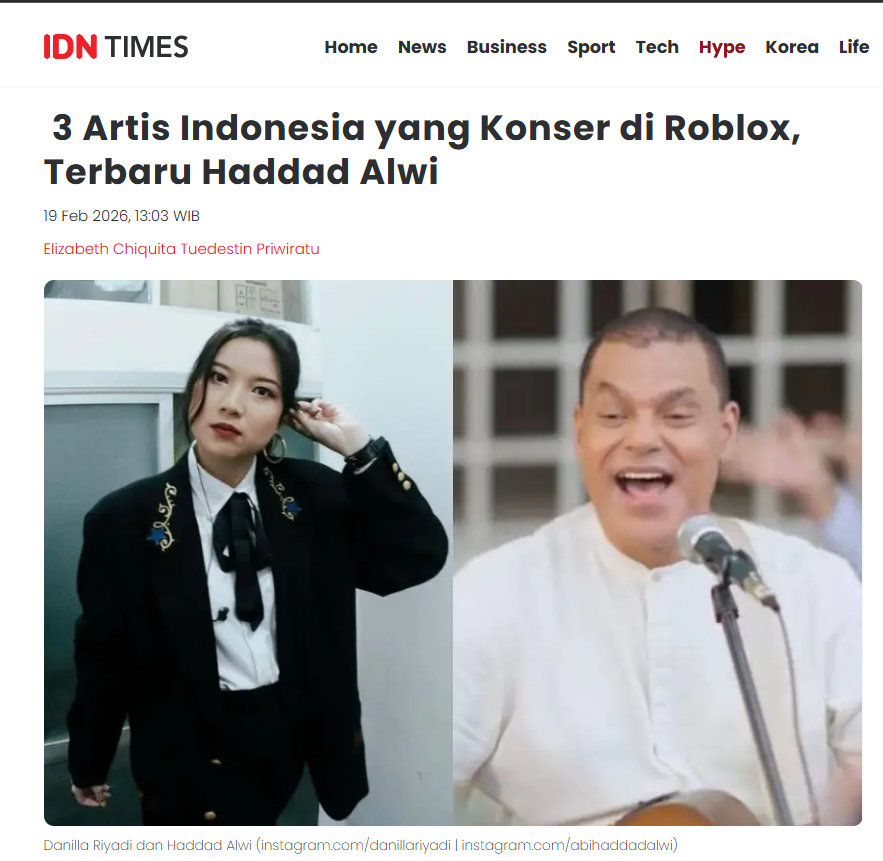Open the Tech section
Viewport: 883px width, 861px height.
[657, 47]
